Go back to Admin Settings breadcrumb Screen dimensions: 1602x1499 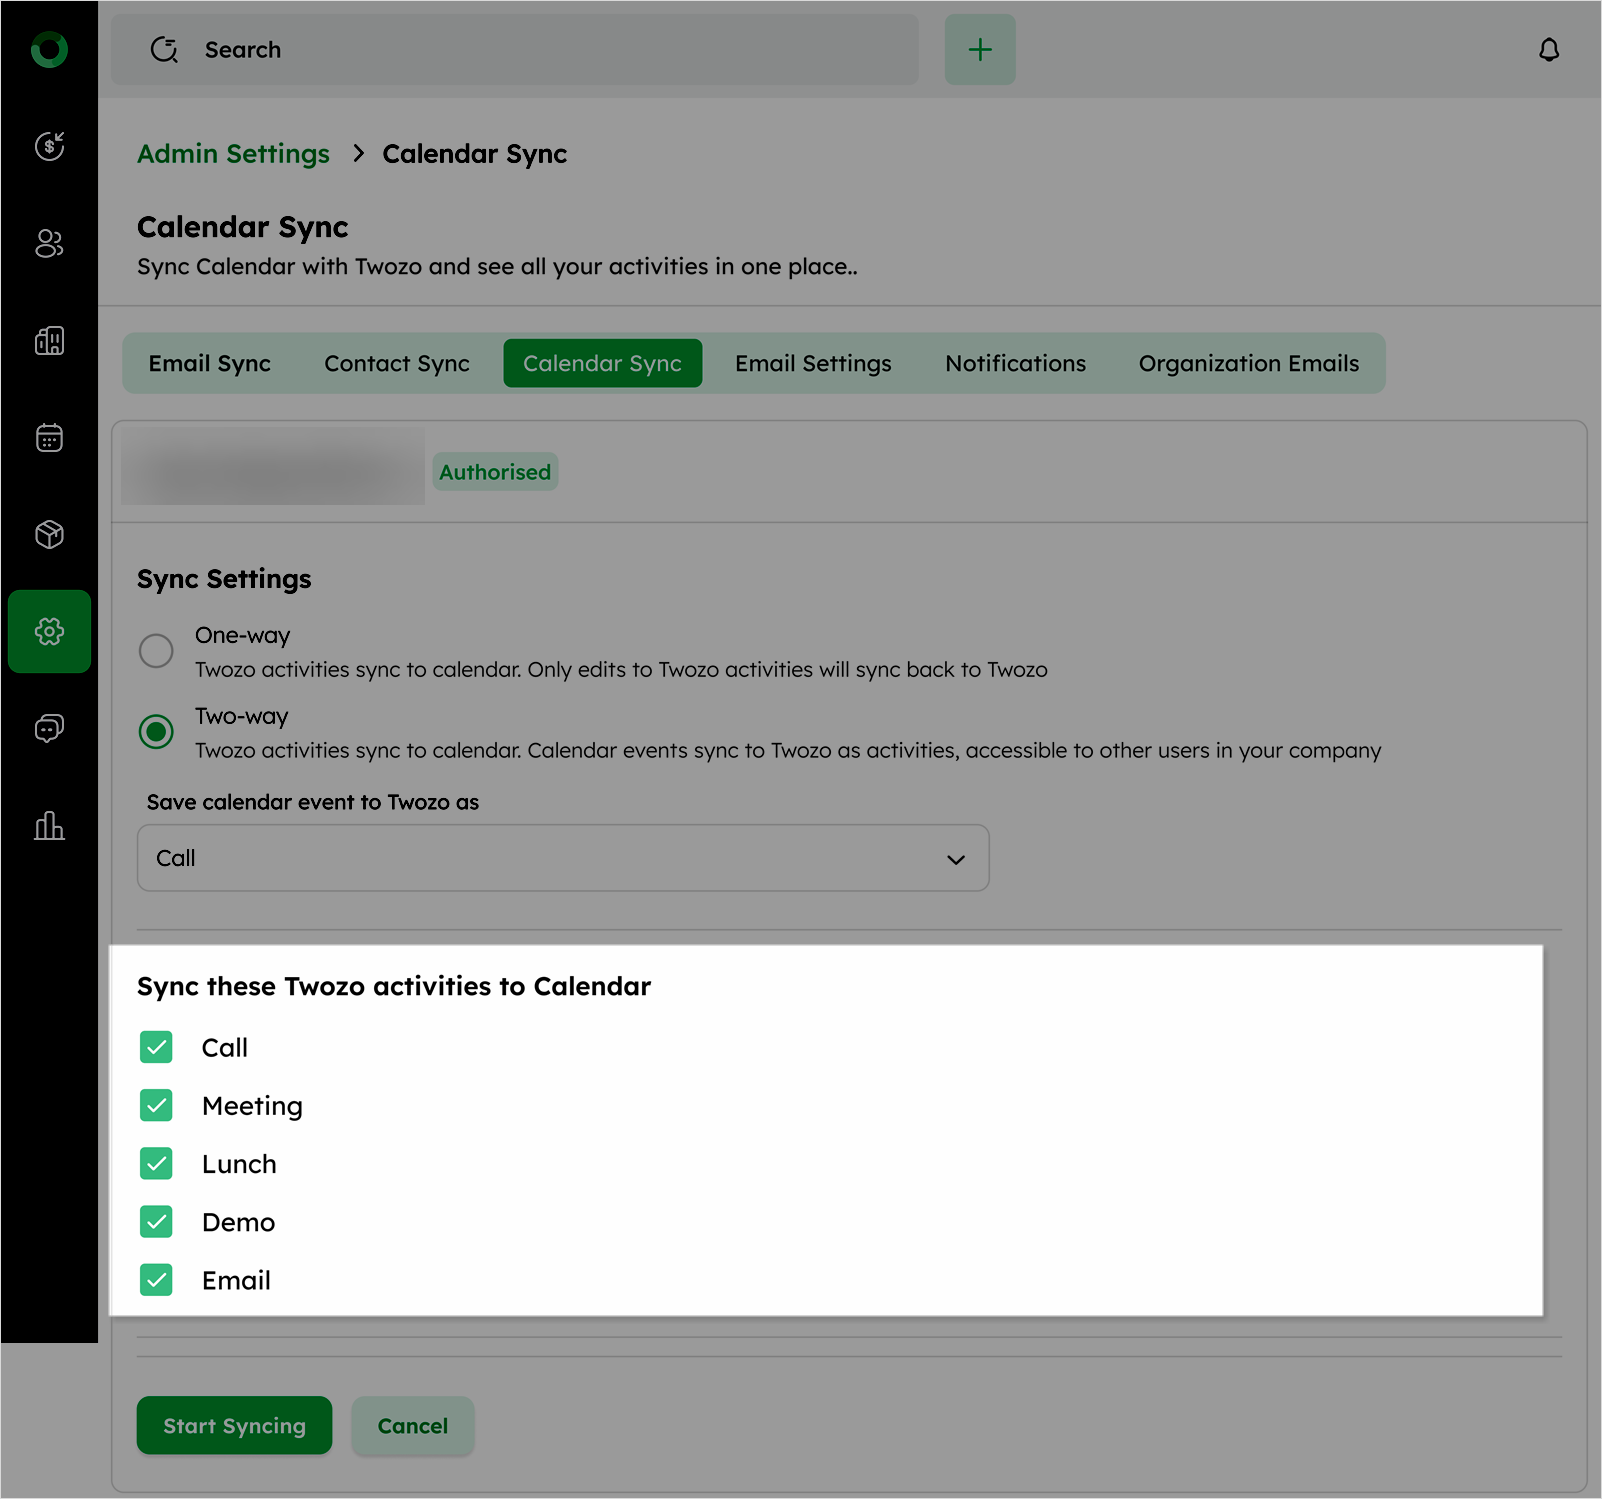(x=233, y=154)
